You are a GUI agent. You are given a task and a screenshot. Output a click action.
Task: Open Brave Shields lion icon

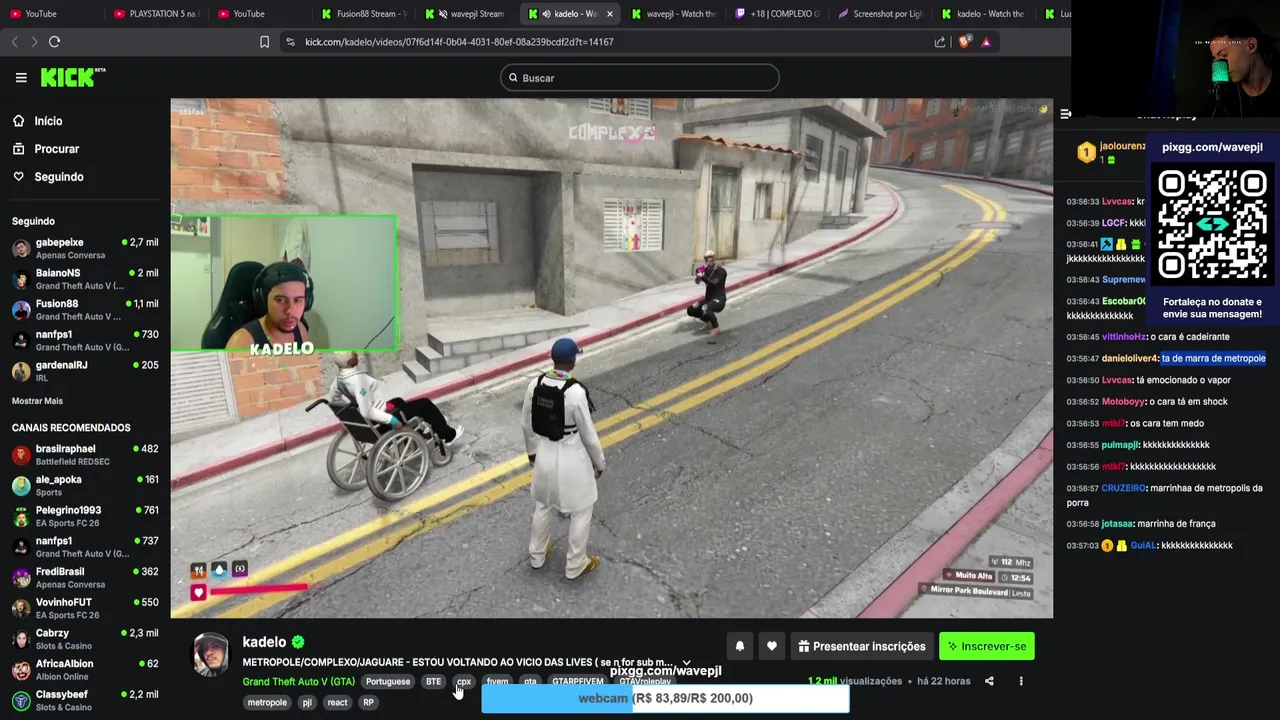(964, 42)
